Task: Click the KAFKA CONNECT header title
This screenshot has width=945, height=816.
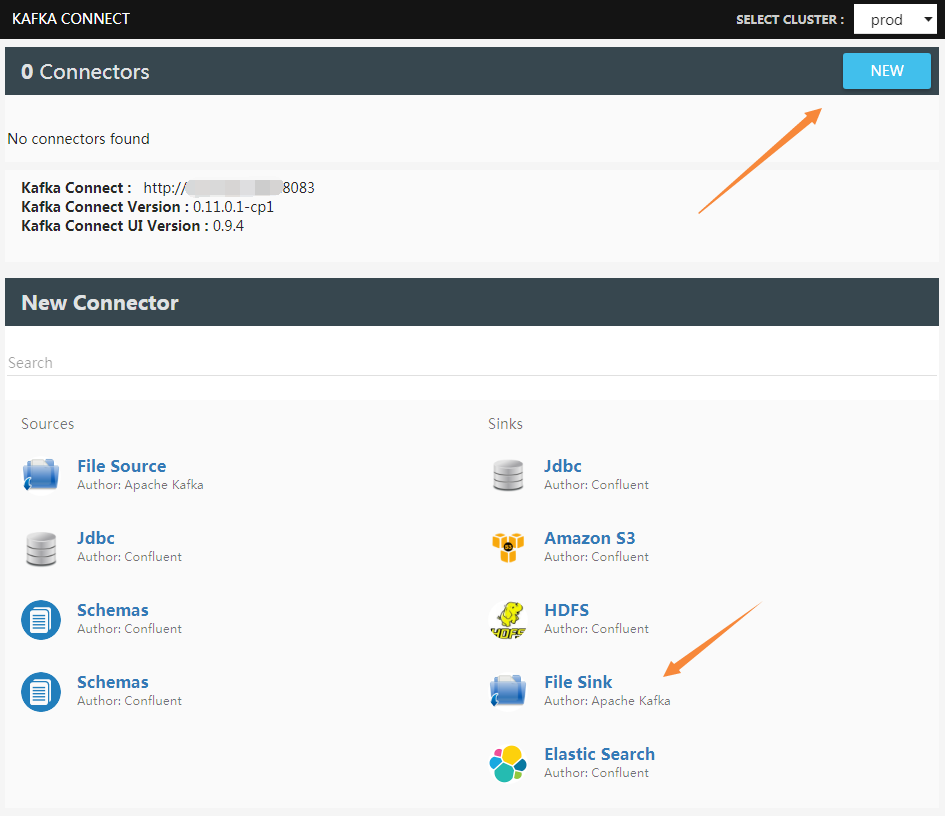Action: click(71, 18)
